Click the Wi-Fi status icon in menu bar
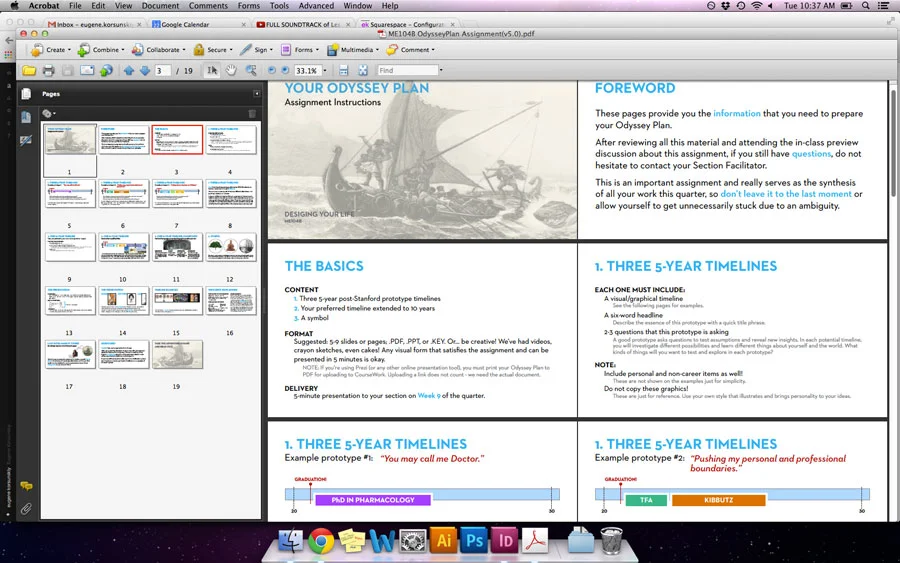Screen dimensions: 900x563 [x=757, y=6]
